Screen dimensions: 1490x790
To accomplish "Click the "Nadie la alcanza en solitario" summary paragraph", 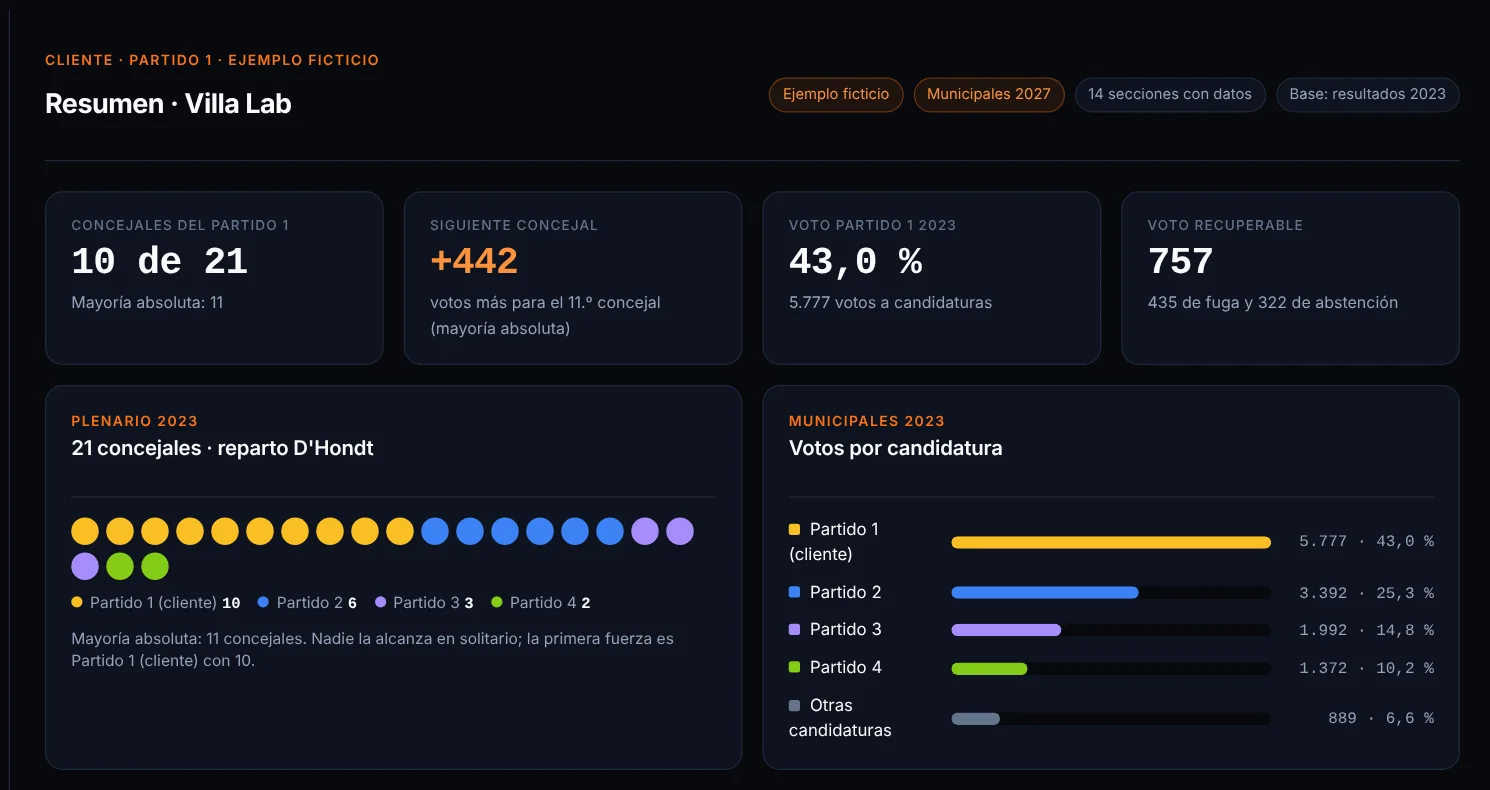I will (373, 649).
